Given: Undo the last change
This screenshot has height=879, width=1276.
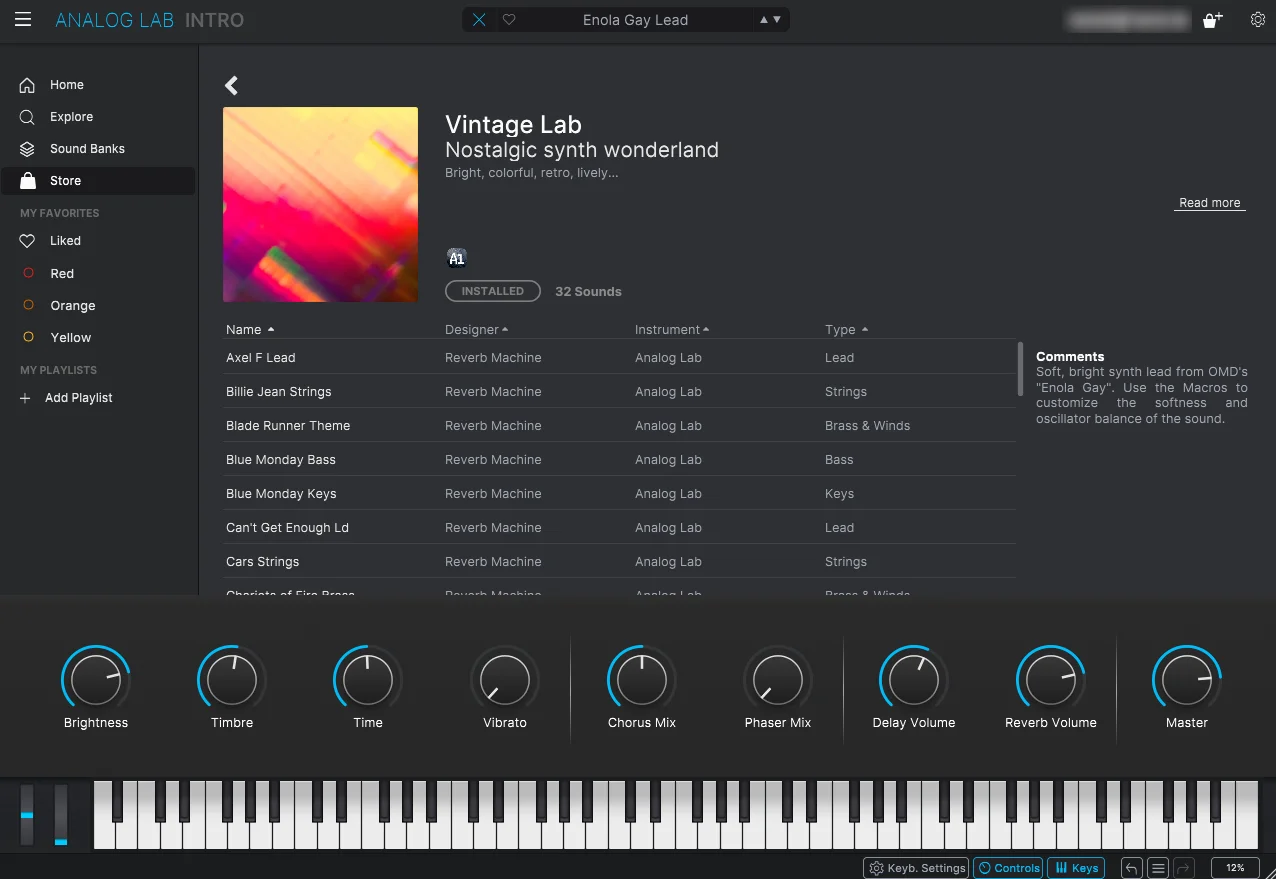Looking at the screenshot, I should pyautogui.click(x=1131, y=868).
